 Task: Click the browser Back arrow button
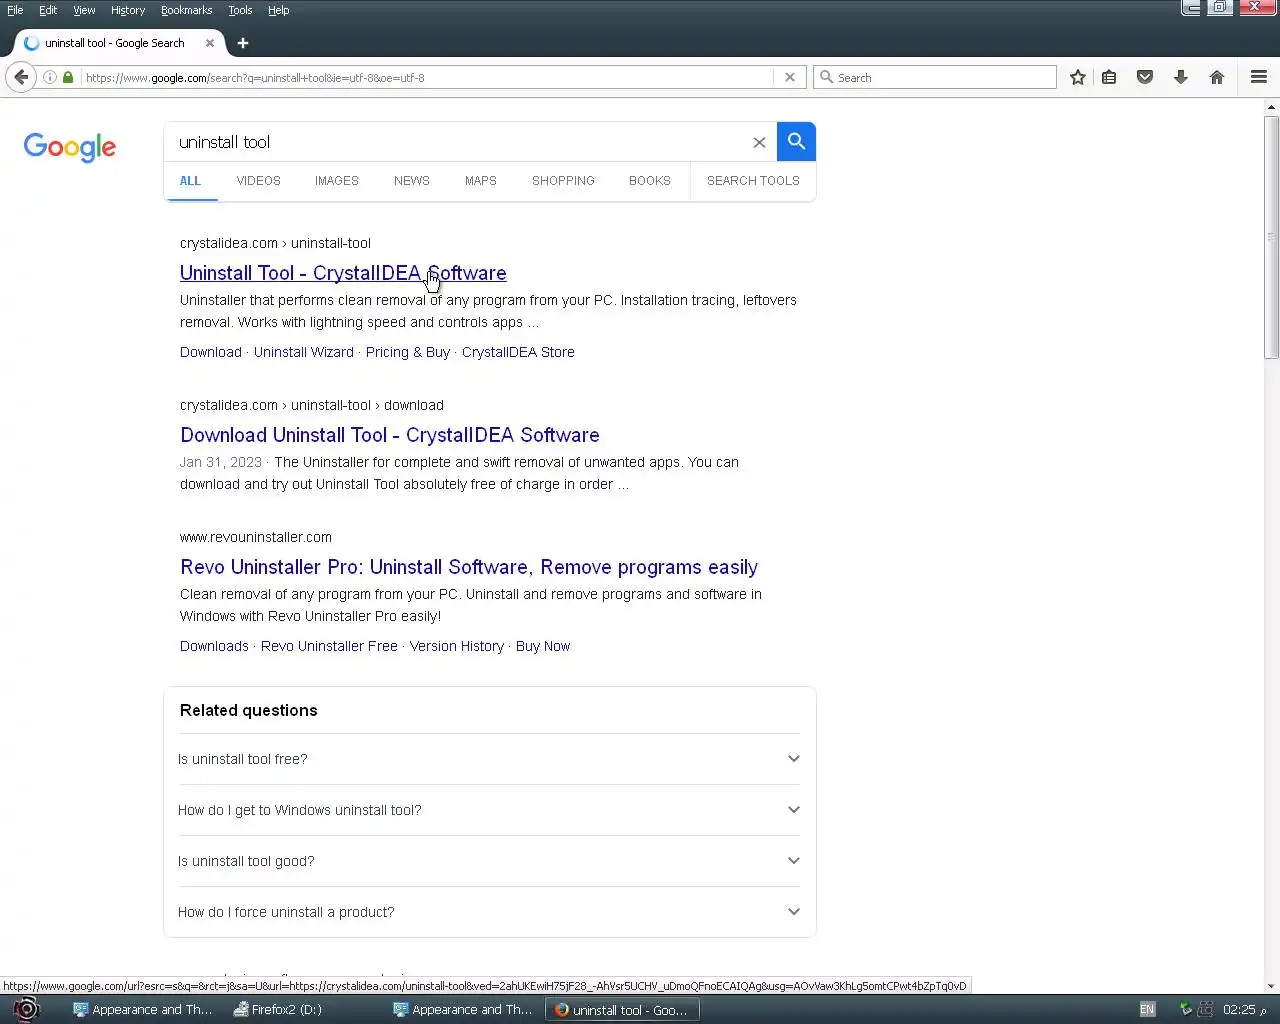coord(21,77)
